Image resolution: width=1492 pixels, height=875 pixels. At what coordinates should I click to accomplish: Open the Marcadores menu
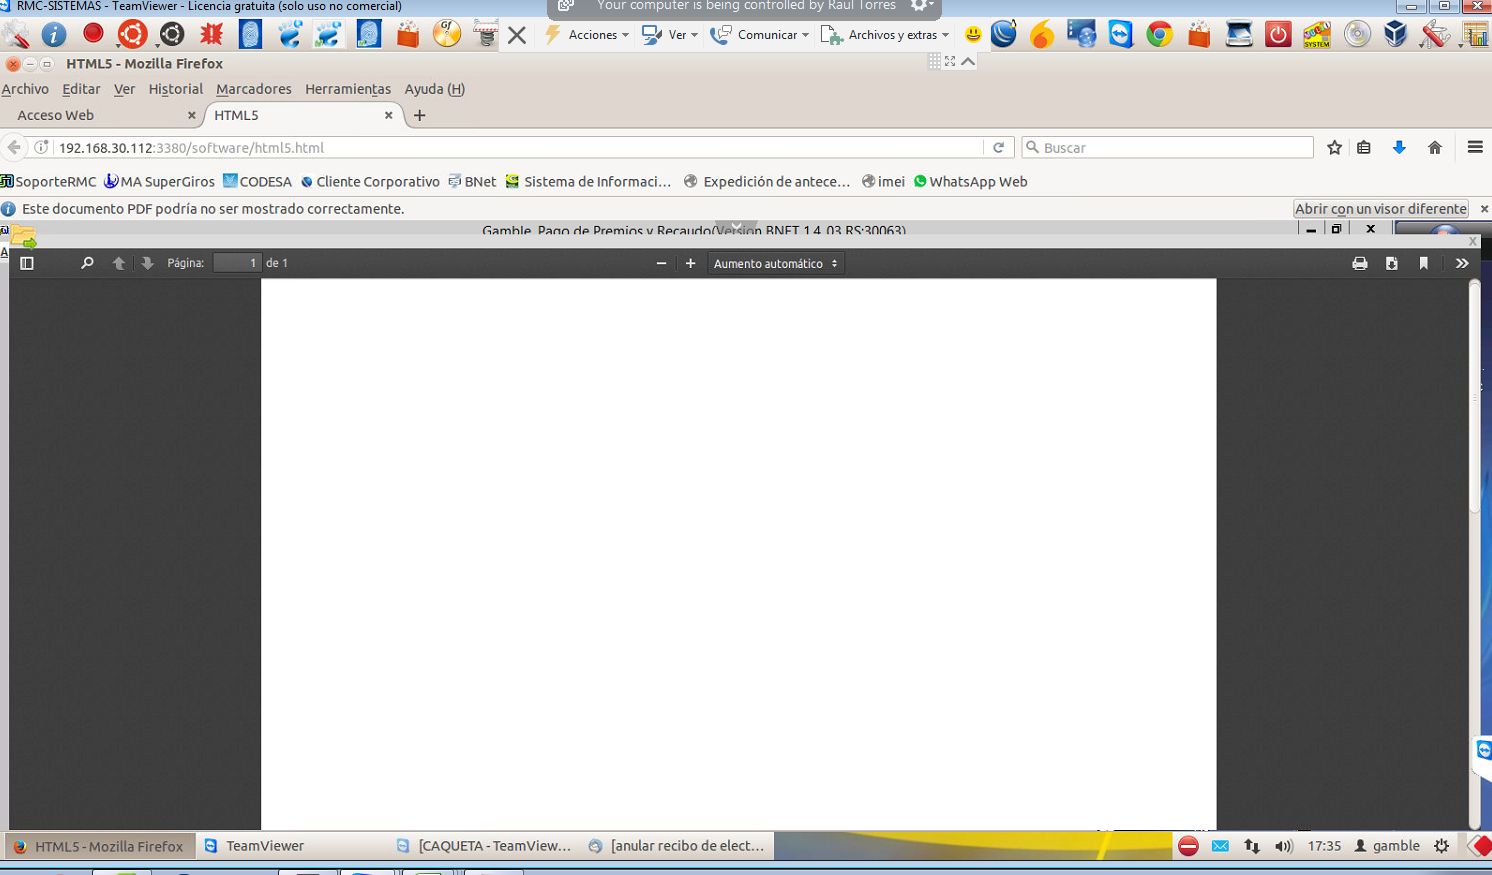point(254,89)
